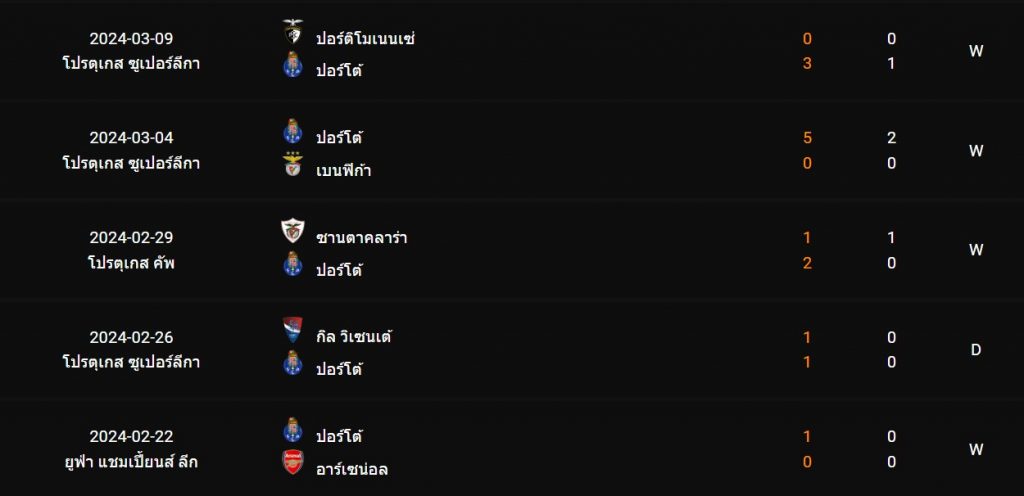Click the Arsenal cannon crest icon
The image size is (1024, 496).
(293, 462)
